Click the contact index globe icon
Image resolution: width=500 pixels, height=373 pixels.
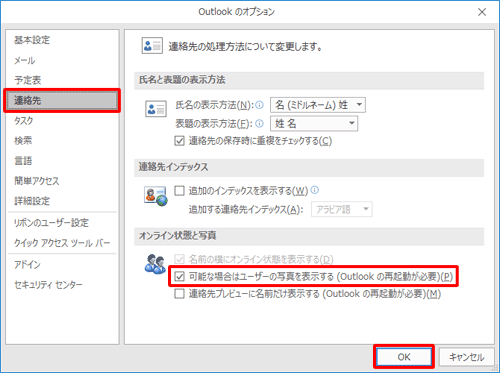[156, 196]
